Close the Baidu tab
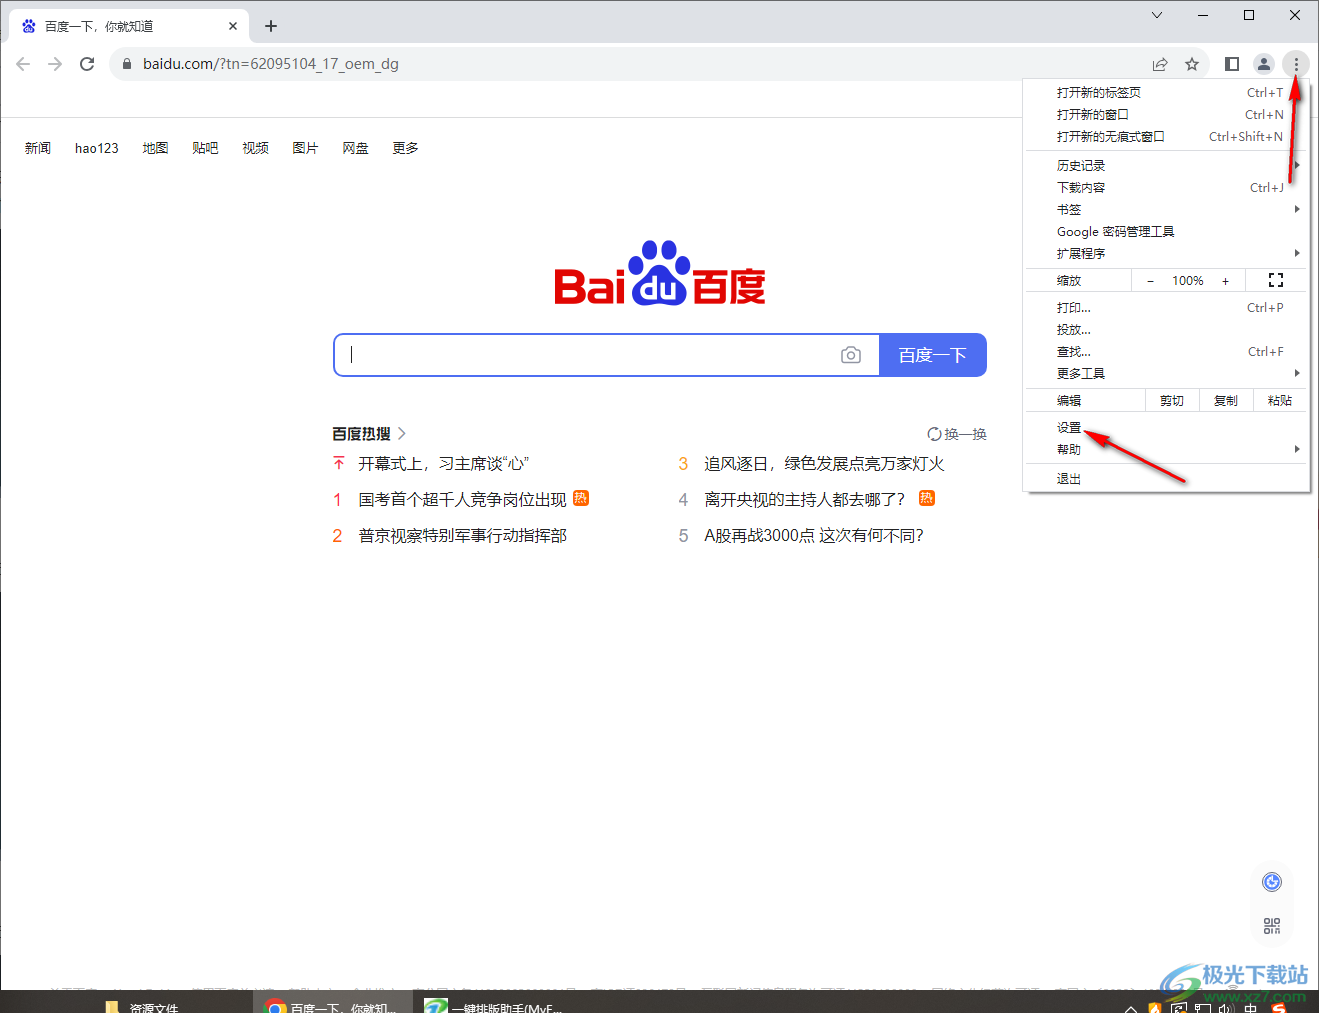 (x=233, y=26)
